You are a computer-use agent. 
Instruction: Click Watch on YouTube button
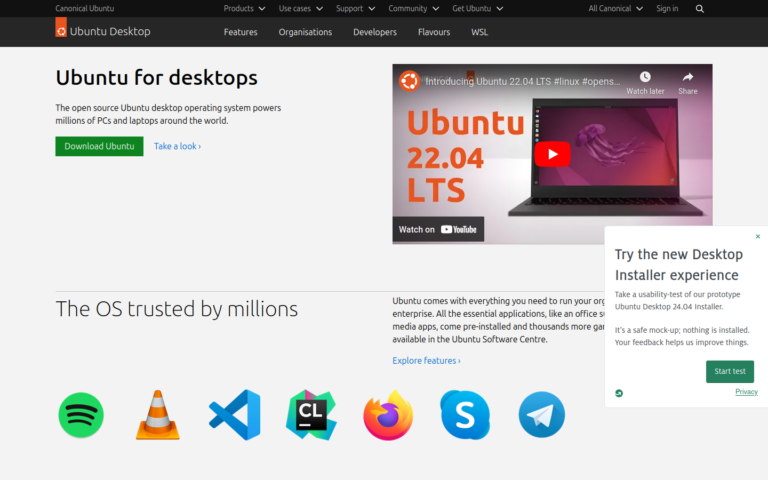click(x=438, y=229)
